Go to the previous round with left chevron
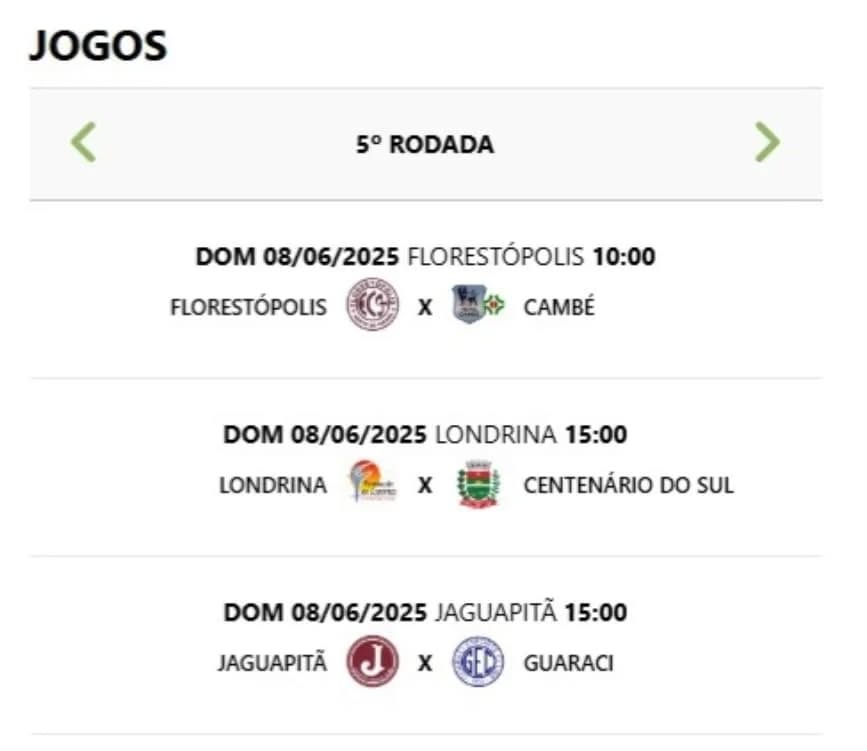 click(x=84, y=143)
